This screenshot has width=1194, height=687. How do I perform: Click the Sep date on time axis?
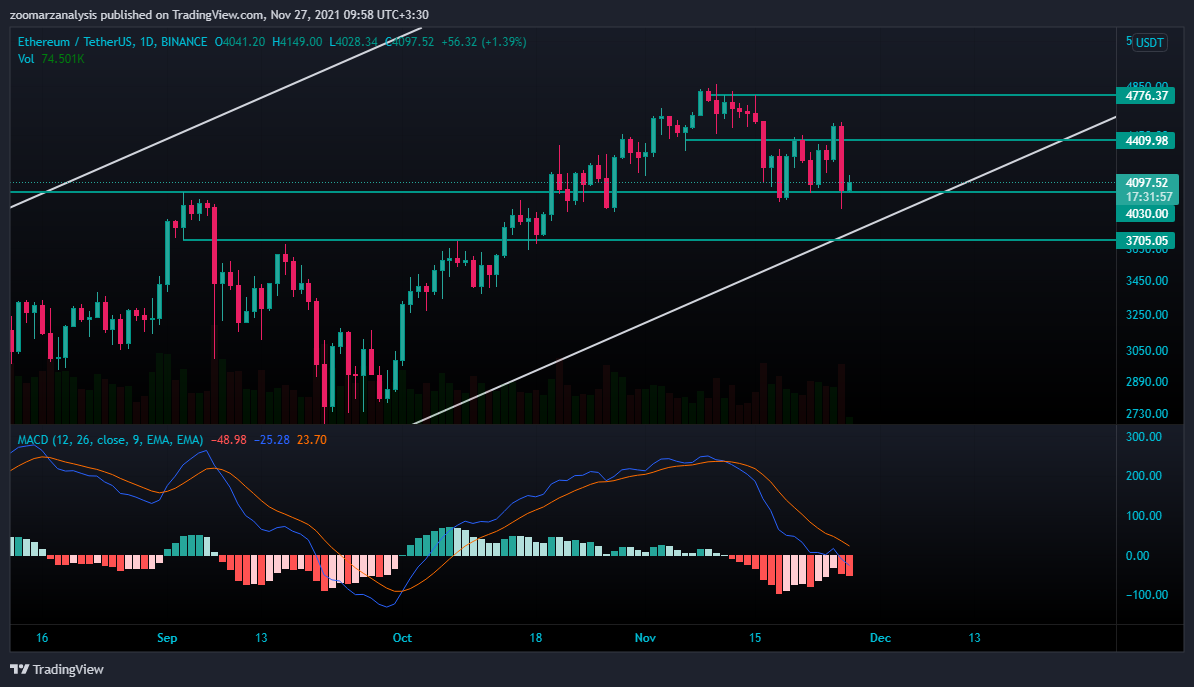[x=167, y=637]
